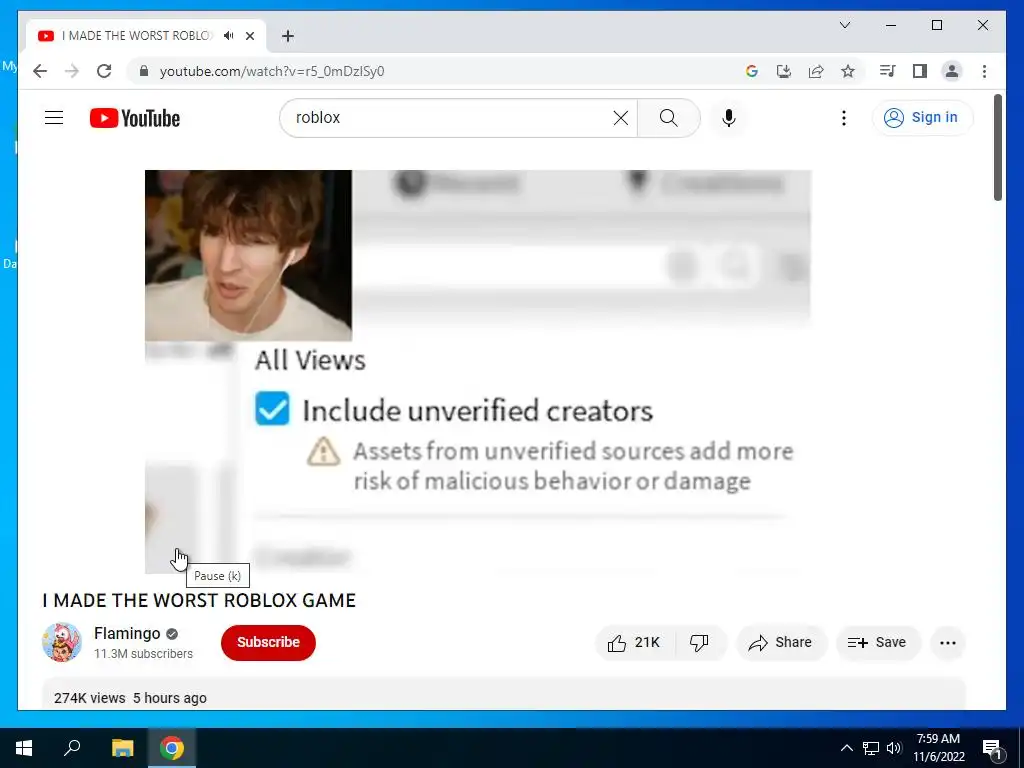Screen dimensions: 1024x768
Task: Go to the YouTube home logo
Action: pyautogui.click(x=135, y=118)
